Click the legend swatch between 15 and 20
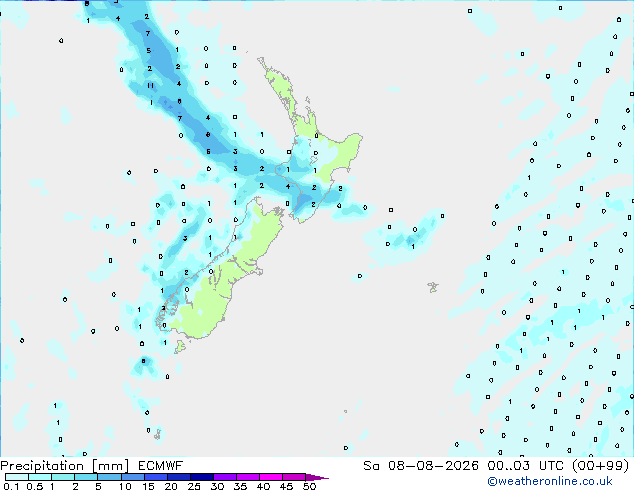 (155, 477)
